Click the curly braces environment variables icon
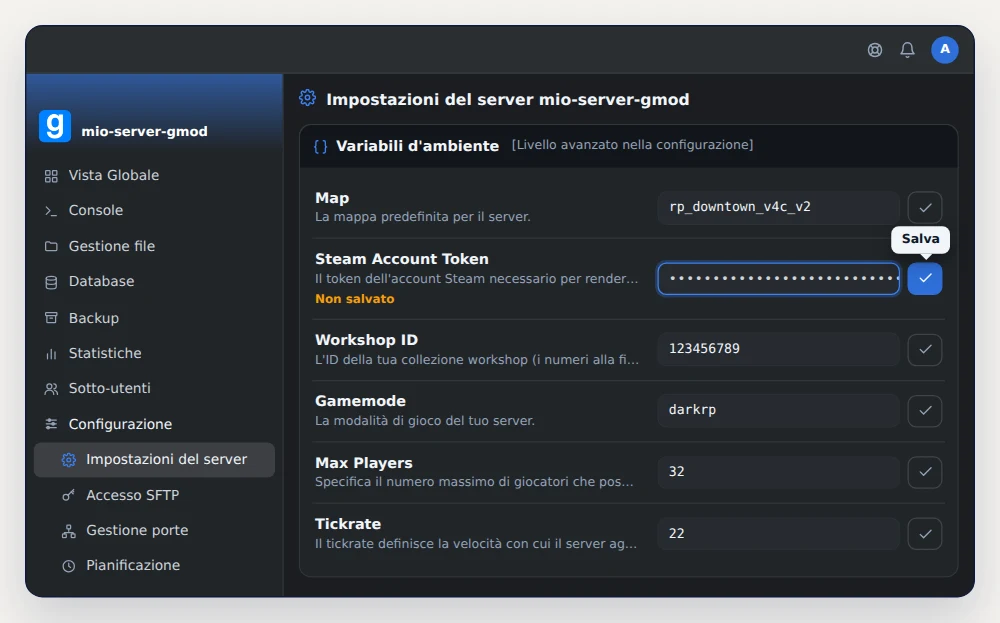Screen dimensions: 1000x623 (320, 147)
